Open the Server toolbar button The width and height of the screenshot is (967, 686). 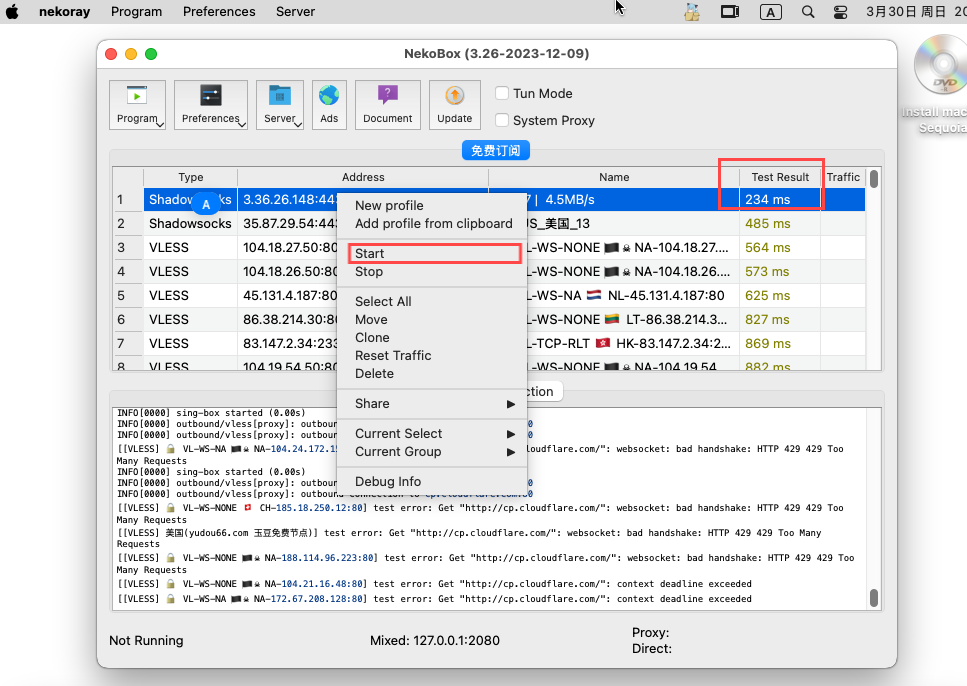[280, 104]
